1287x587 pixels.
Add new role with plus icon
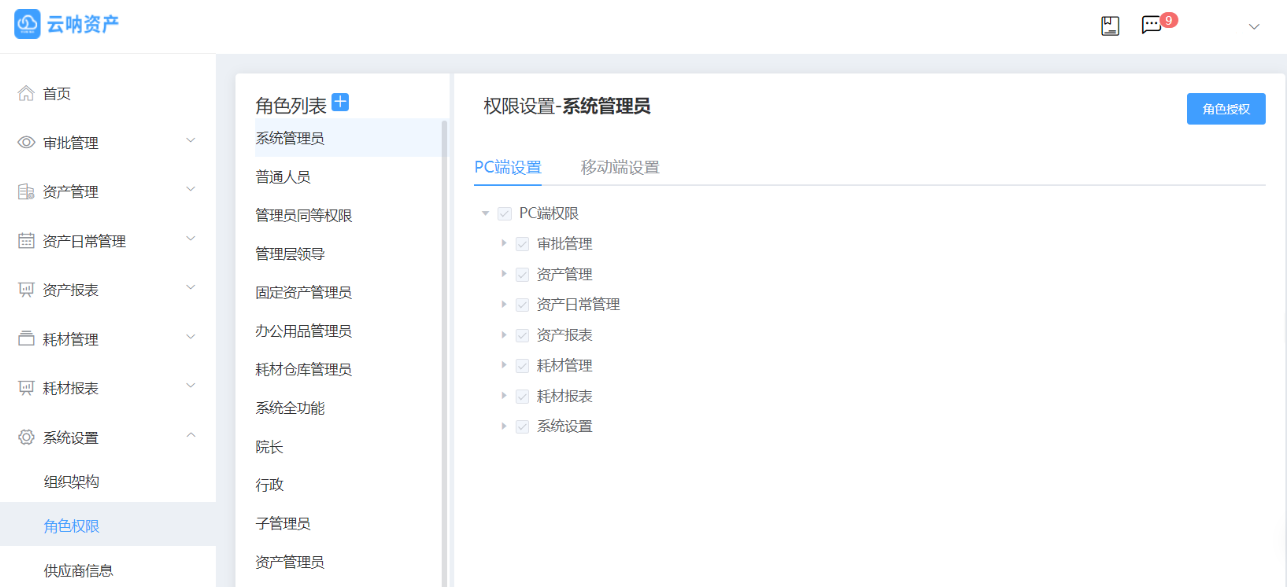pos(340,102)
